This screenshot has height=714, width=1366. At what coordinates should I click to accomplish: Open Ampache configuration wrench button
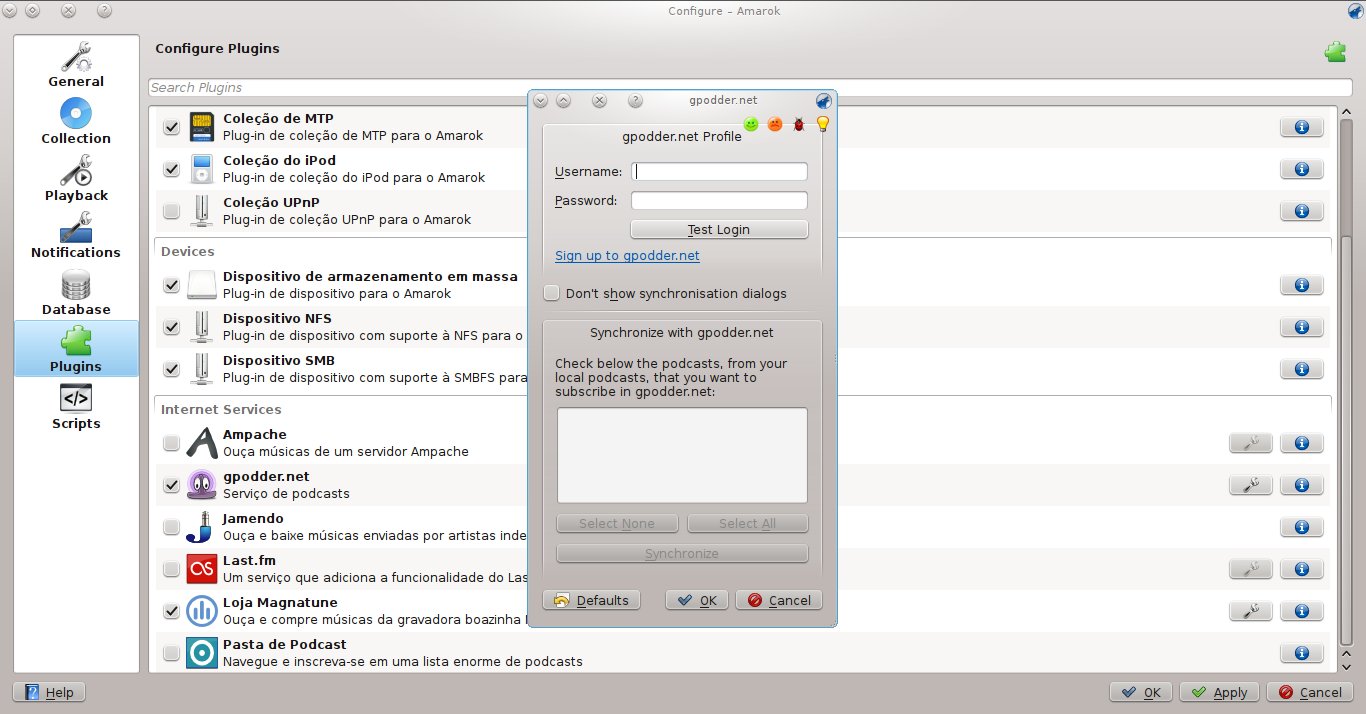pos(1250,443)
